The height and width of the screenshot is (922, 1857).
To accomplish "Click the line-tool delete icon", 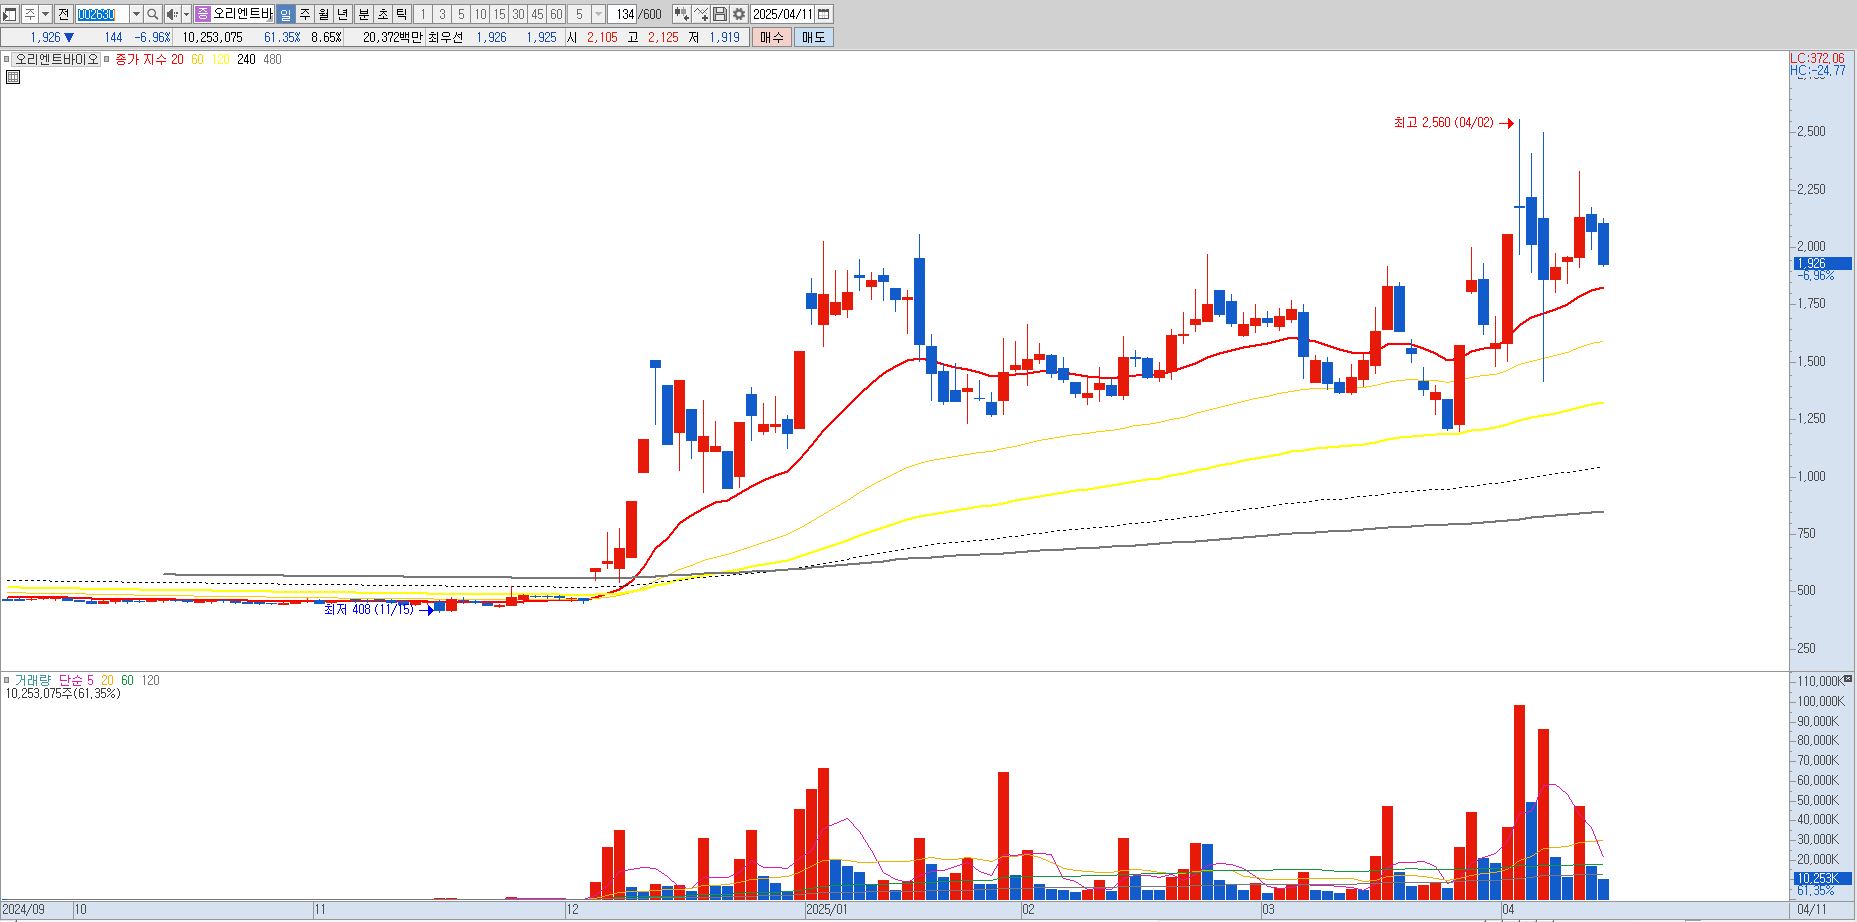I will [700, 14].
